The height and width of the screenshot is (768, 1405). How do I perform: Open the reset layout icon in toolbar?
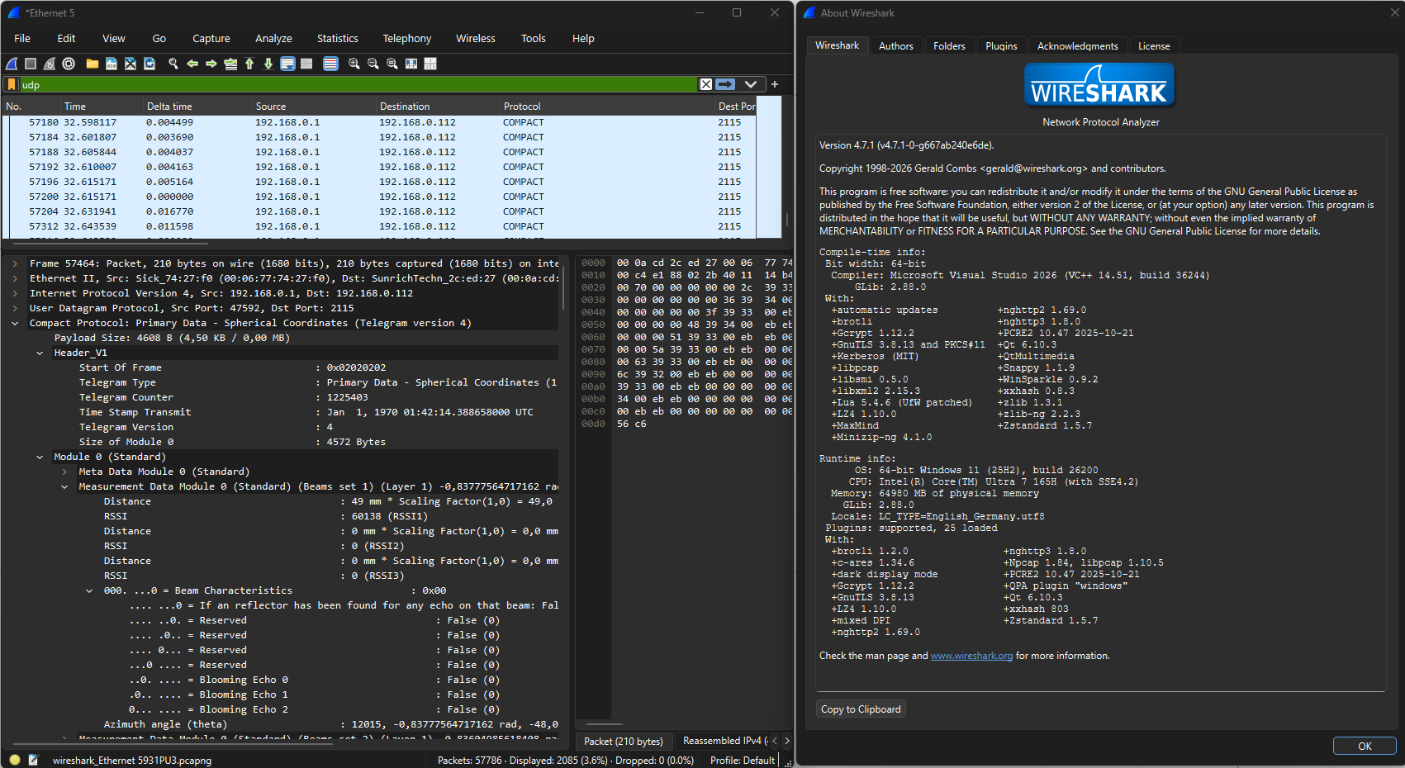pyautogui.click(x=430, y=64)
